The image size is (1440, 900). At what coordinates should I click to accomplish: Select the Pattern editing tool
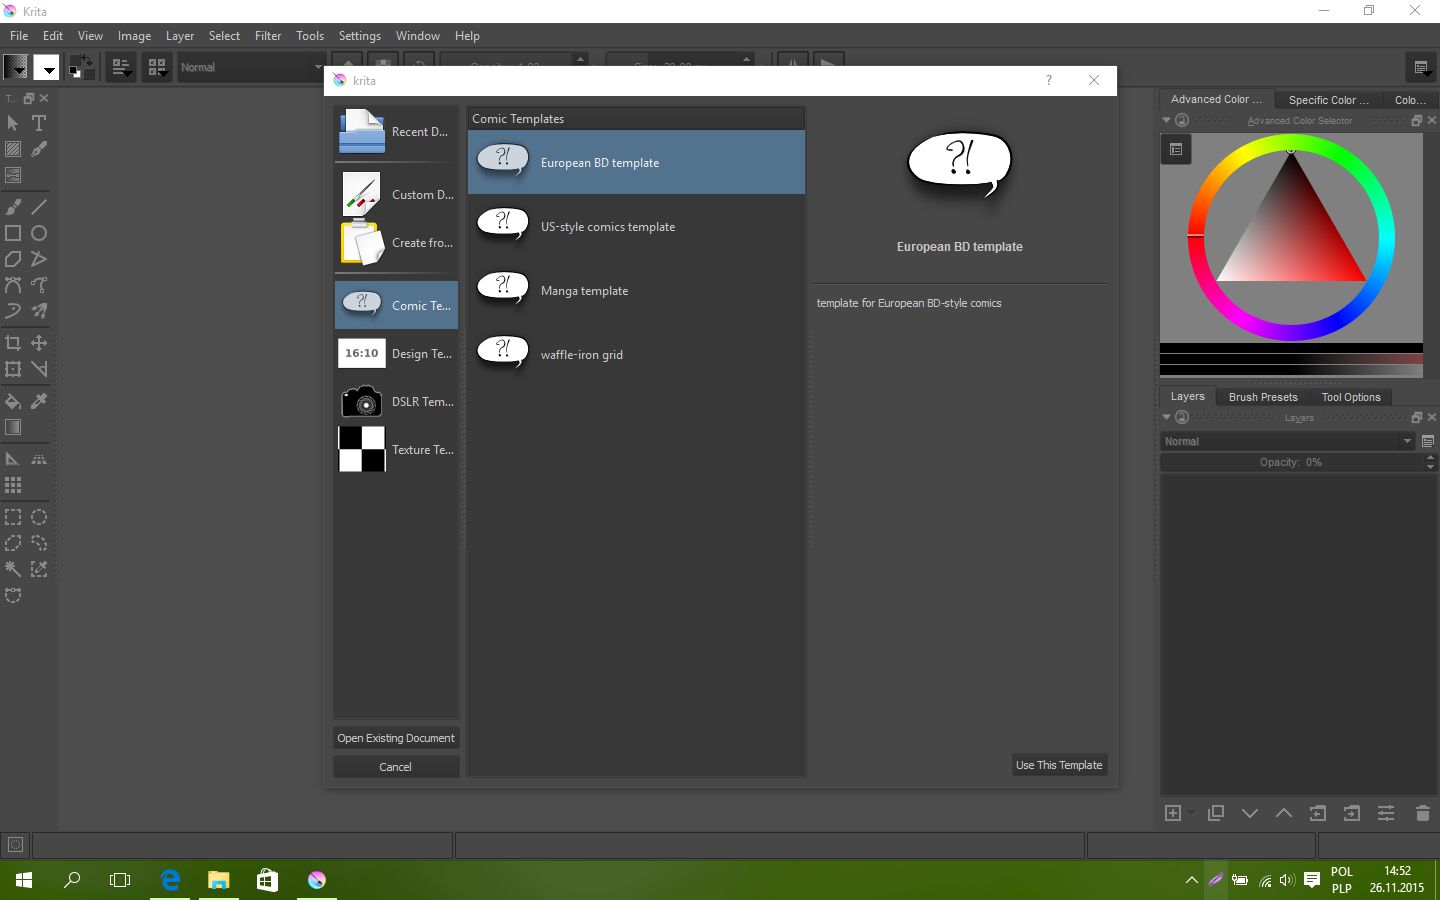click(13, 149)
